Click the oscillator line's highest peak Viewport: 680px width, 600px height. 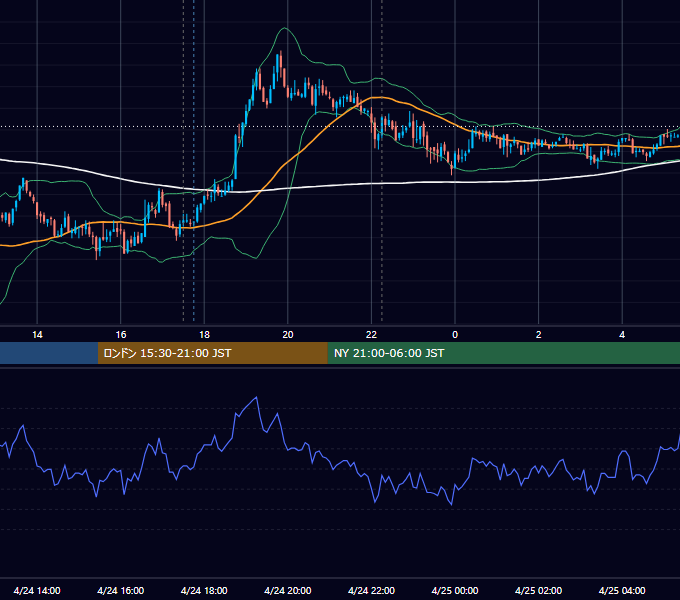(x=257, y=398)
